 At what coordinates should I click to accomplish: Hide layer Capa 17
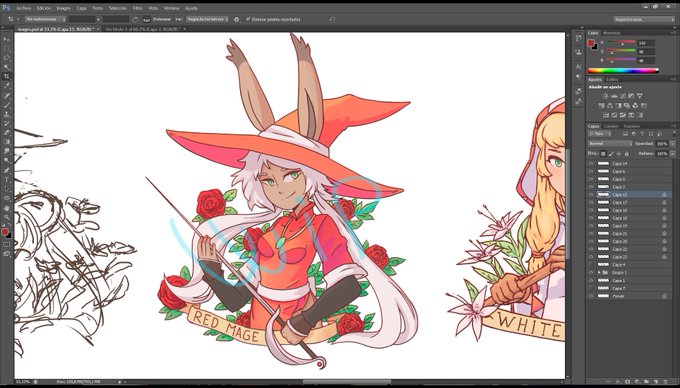tap(591, 202)
